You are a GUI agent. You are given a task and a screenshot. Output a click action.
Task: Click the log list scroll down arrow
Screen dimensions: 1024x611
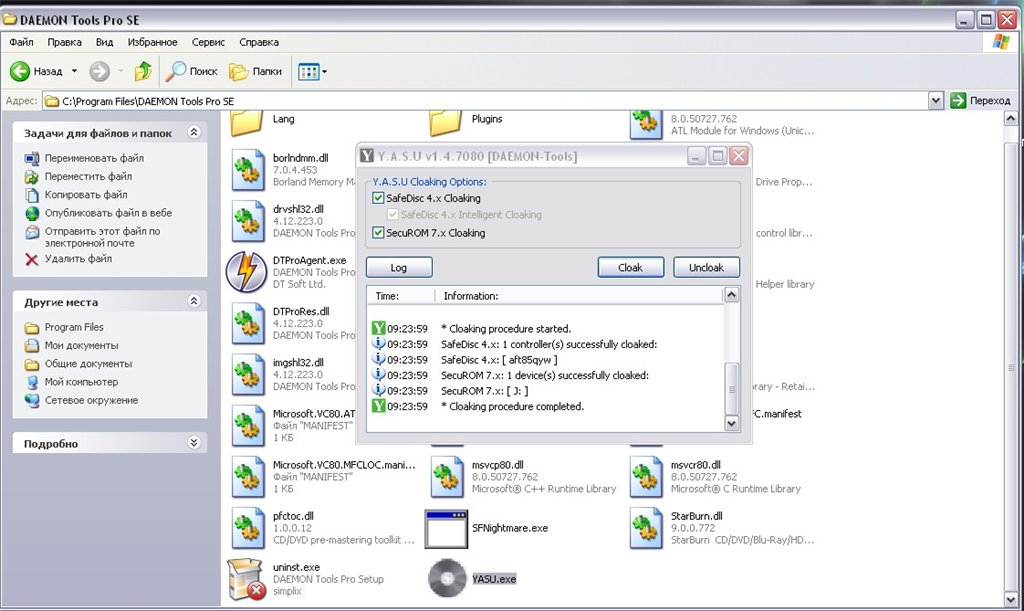pos(732,423)
